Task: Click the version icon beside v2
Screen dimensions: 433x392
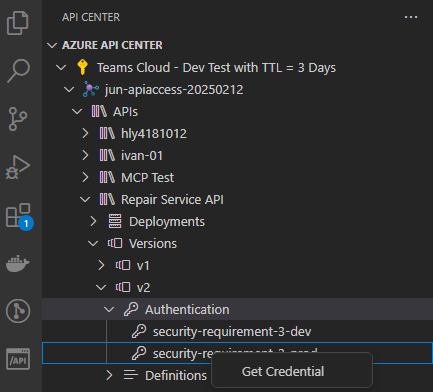Action: 123,287
